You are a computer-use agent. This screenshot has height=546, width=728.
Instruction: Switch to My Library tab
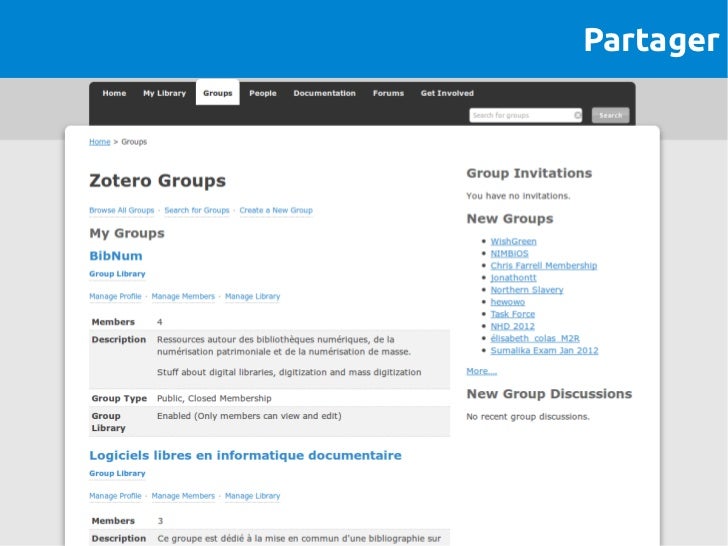pyautogui.click(x=164, y=93)
